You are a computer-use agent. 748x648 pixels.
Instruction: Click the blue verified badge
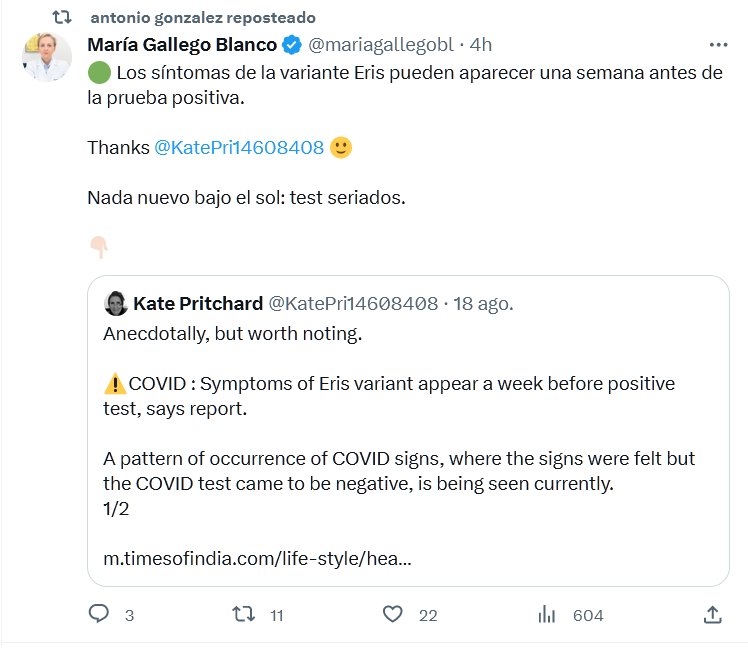(x=291, y=45)
